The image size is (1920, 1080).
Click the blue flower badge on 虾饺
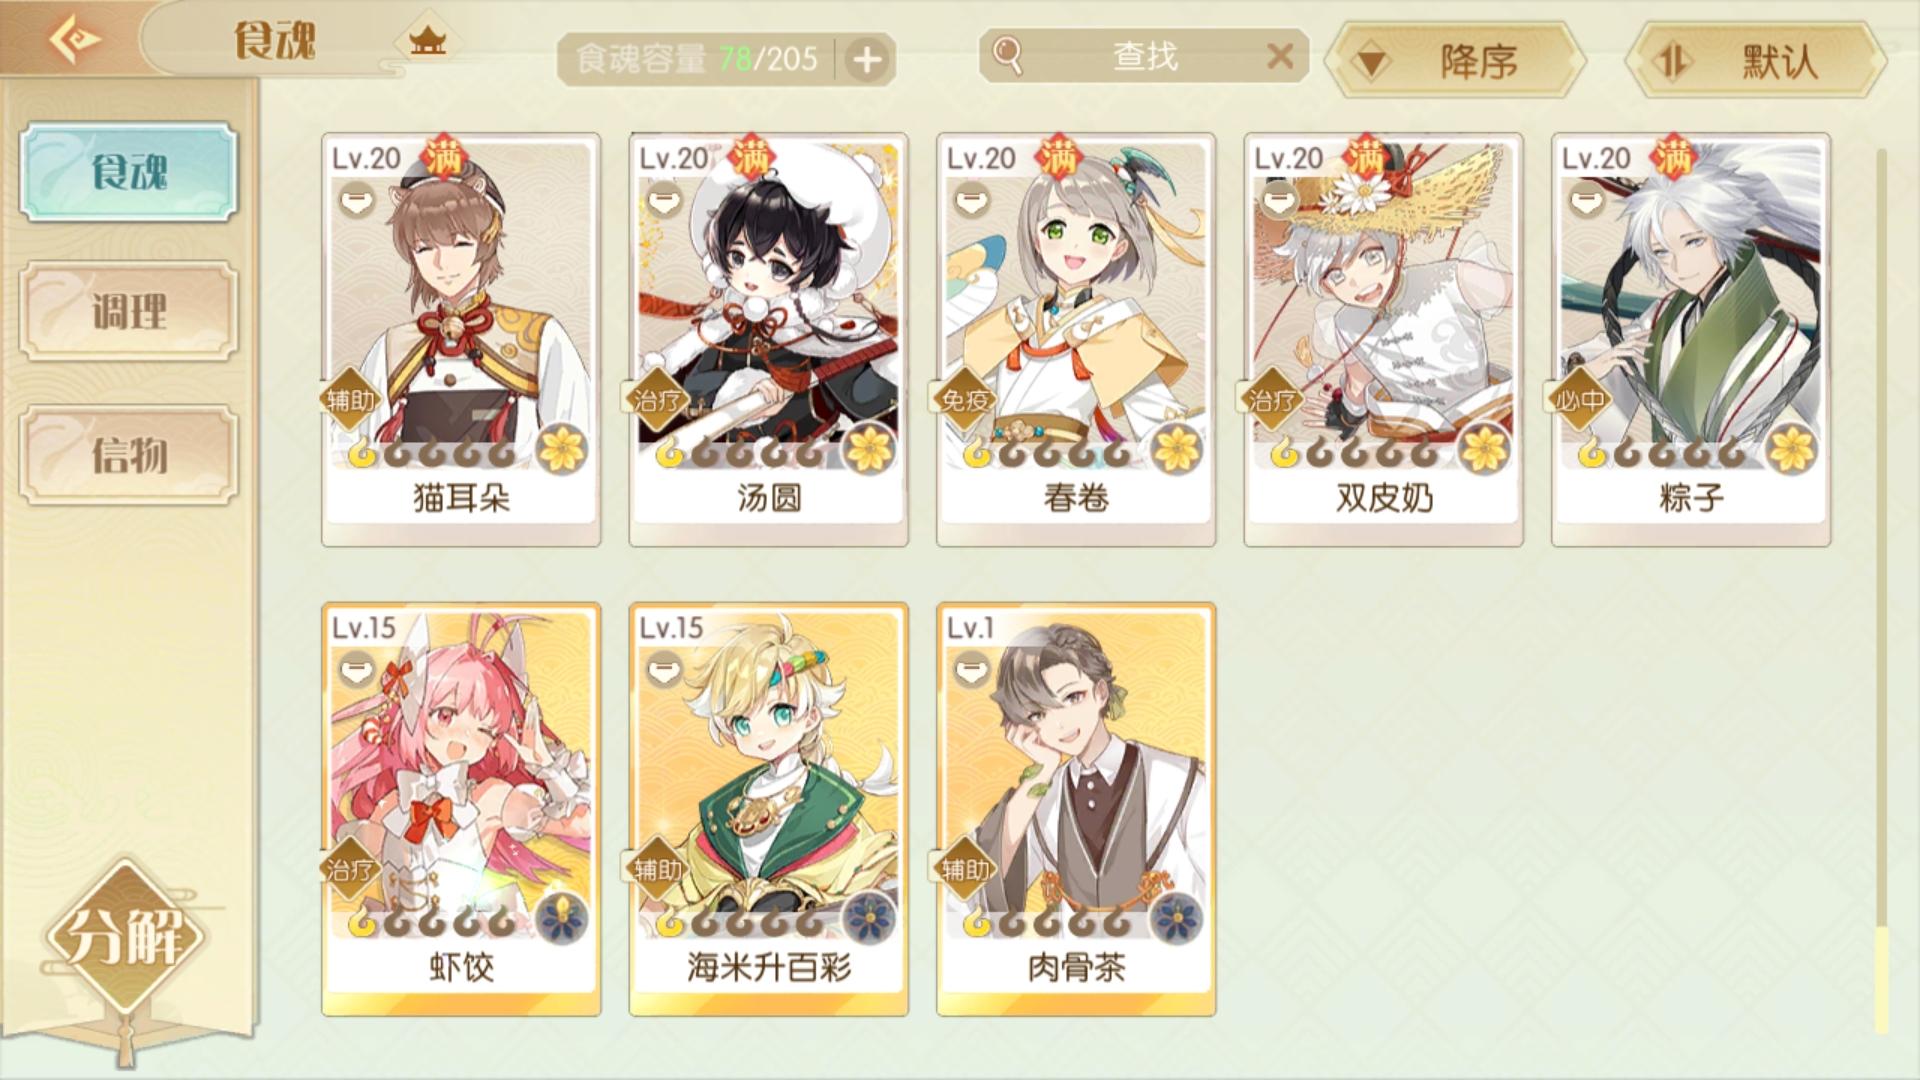[x=562, y=918]
